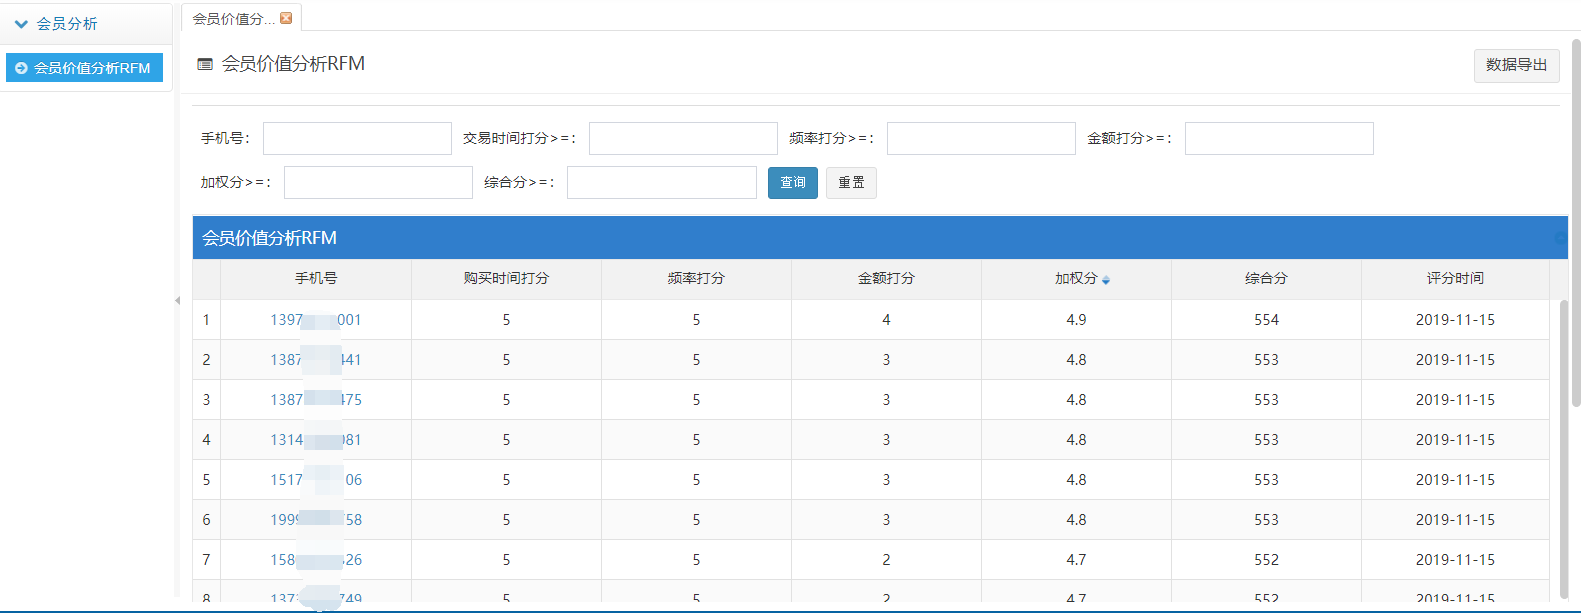Click the 金额打分 column header
The image size is (1581, 614).
pyautogui.click(x=886, y=279)
